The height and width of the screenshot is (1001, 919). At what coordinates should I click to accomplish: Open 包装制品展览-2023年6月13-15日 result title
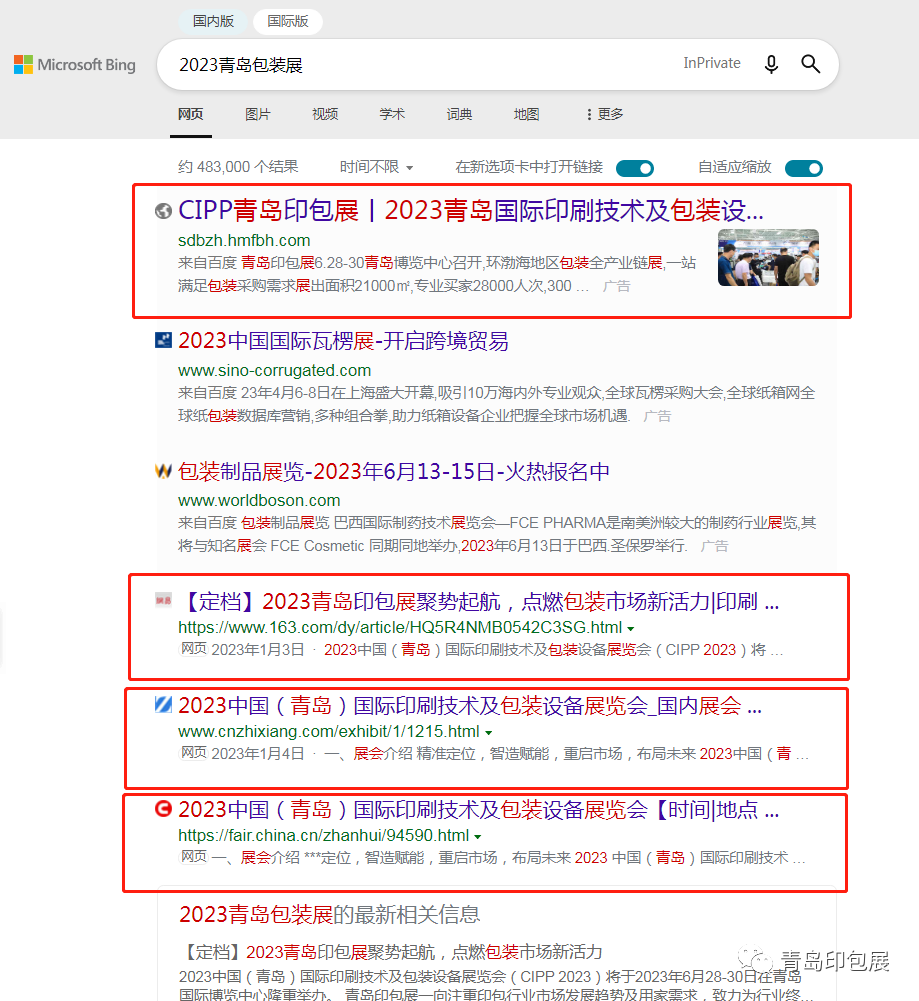pos(394,471)
